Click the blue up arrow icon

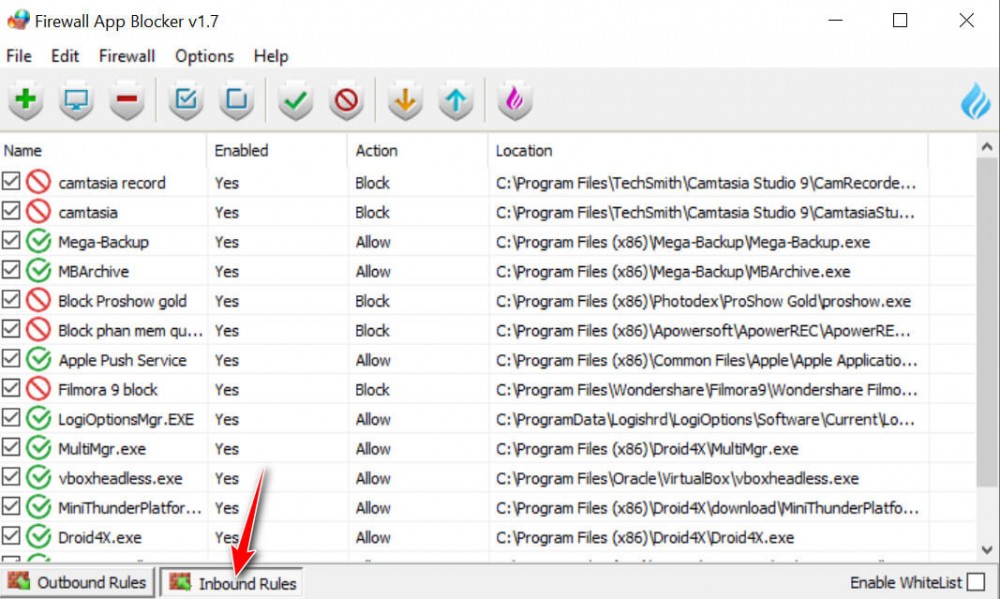[456, 101]
